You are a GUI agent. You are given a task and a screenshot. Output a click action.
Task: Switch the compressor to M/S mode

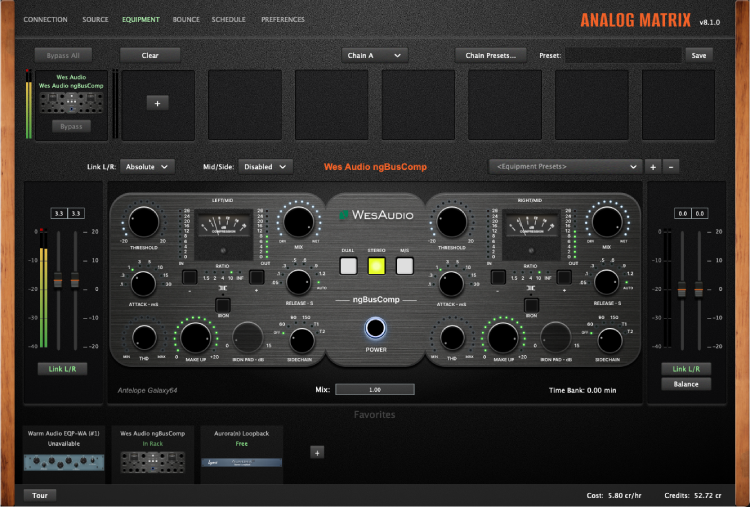pos(405,266)
